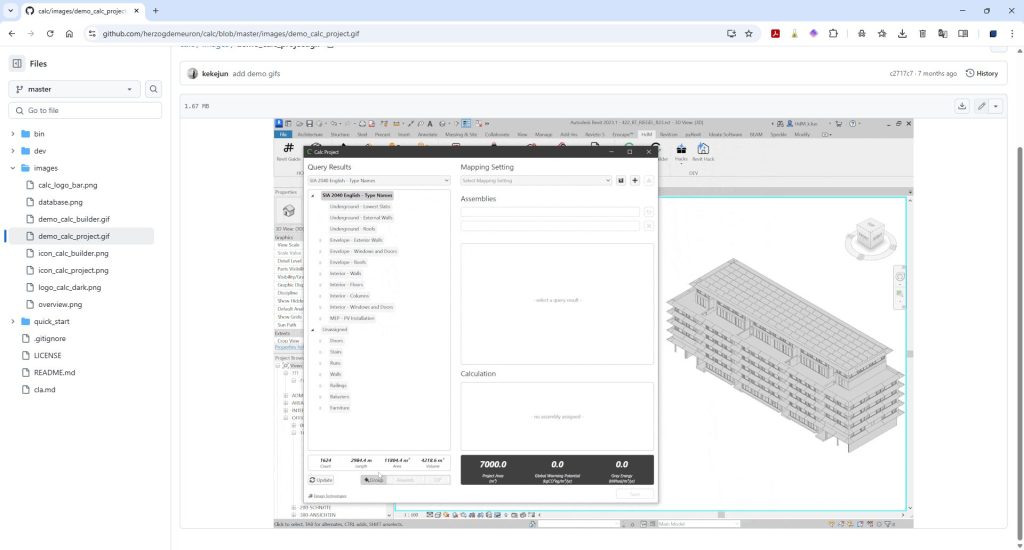Select README.md in the file tree
The image size is (1024, 550).
[54, 372]
